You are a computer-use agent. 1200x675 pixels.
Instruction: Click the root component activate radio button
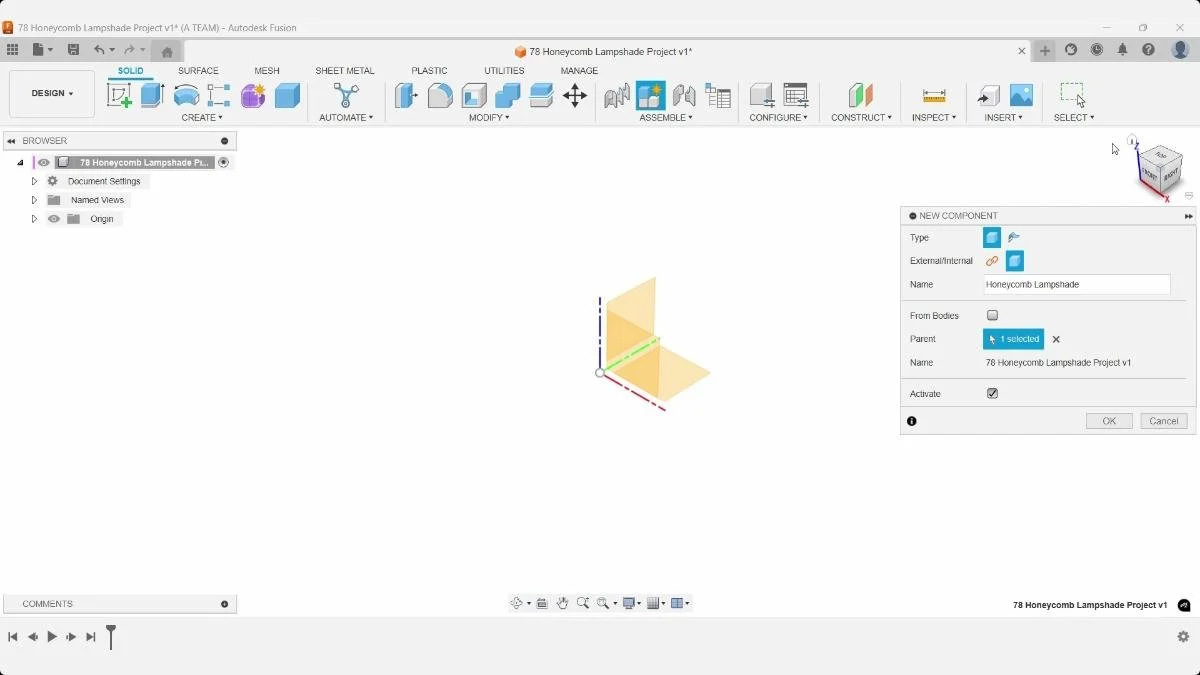[223, 162]
